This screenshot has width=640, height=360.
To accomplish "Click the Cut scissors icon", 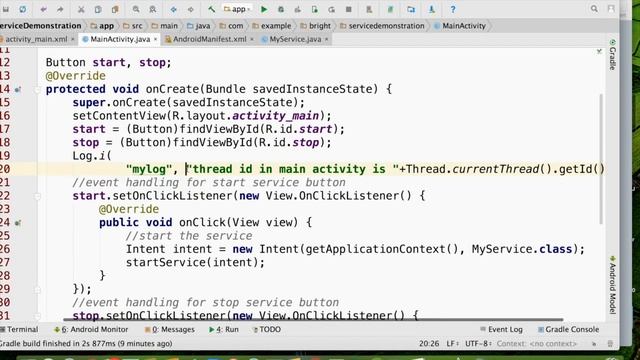I will 81,9.
